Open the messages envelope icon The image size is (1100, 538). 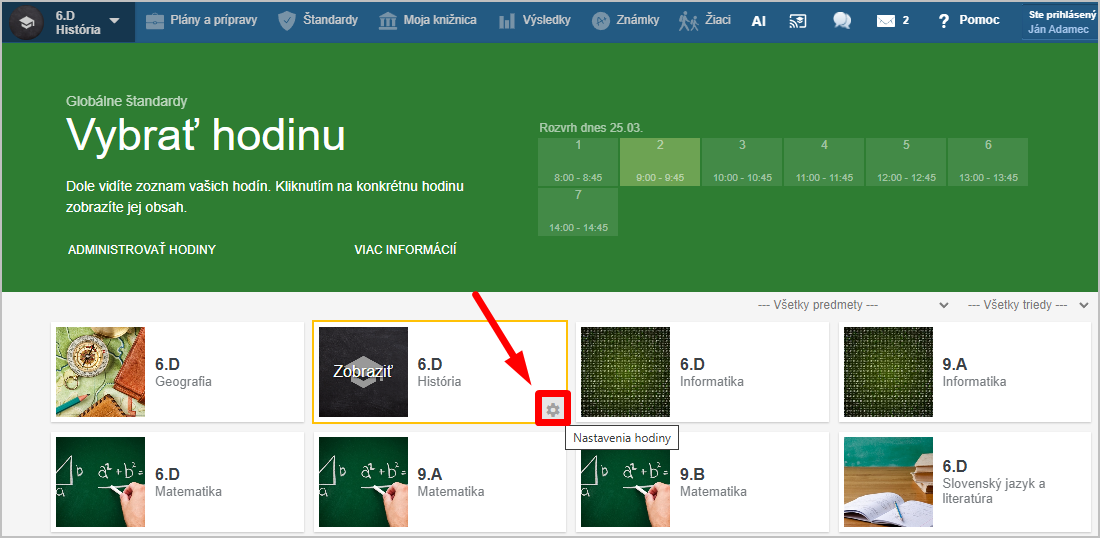point(885,21)
